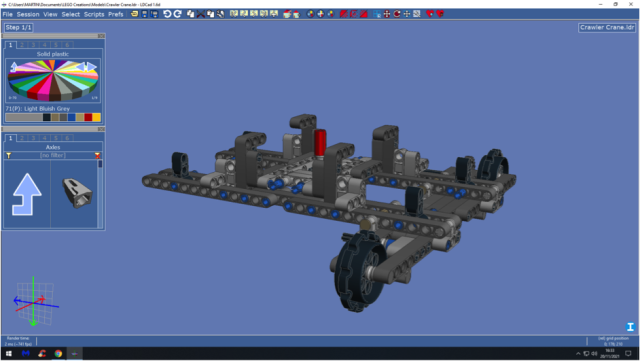Click the Step 1/1 indicator button

pos(18,27)
